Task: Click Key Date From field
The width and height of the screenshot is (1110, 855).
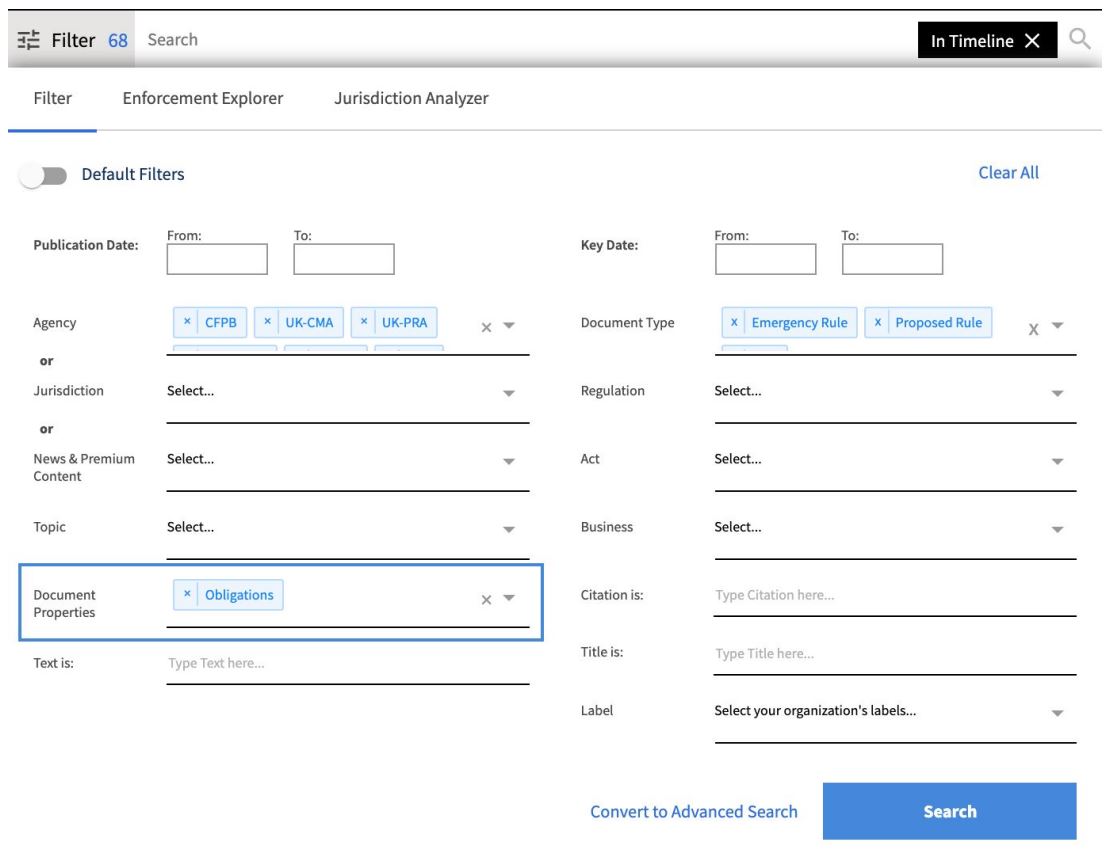Action: [x=765, y=259]
